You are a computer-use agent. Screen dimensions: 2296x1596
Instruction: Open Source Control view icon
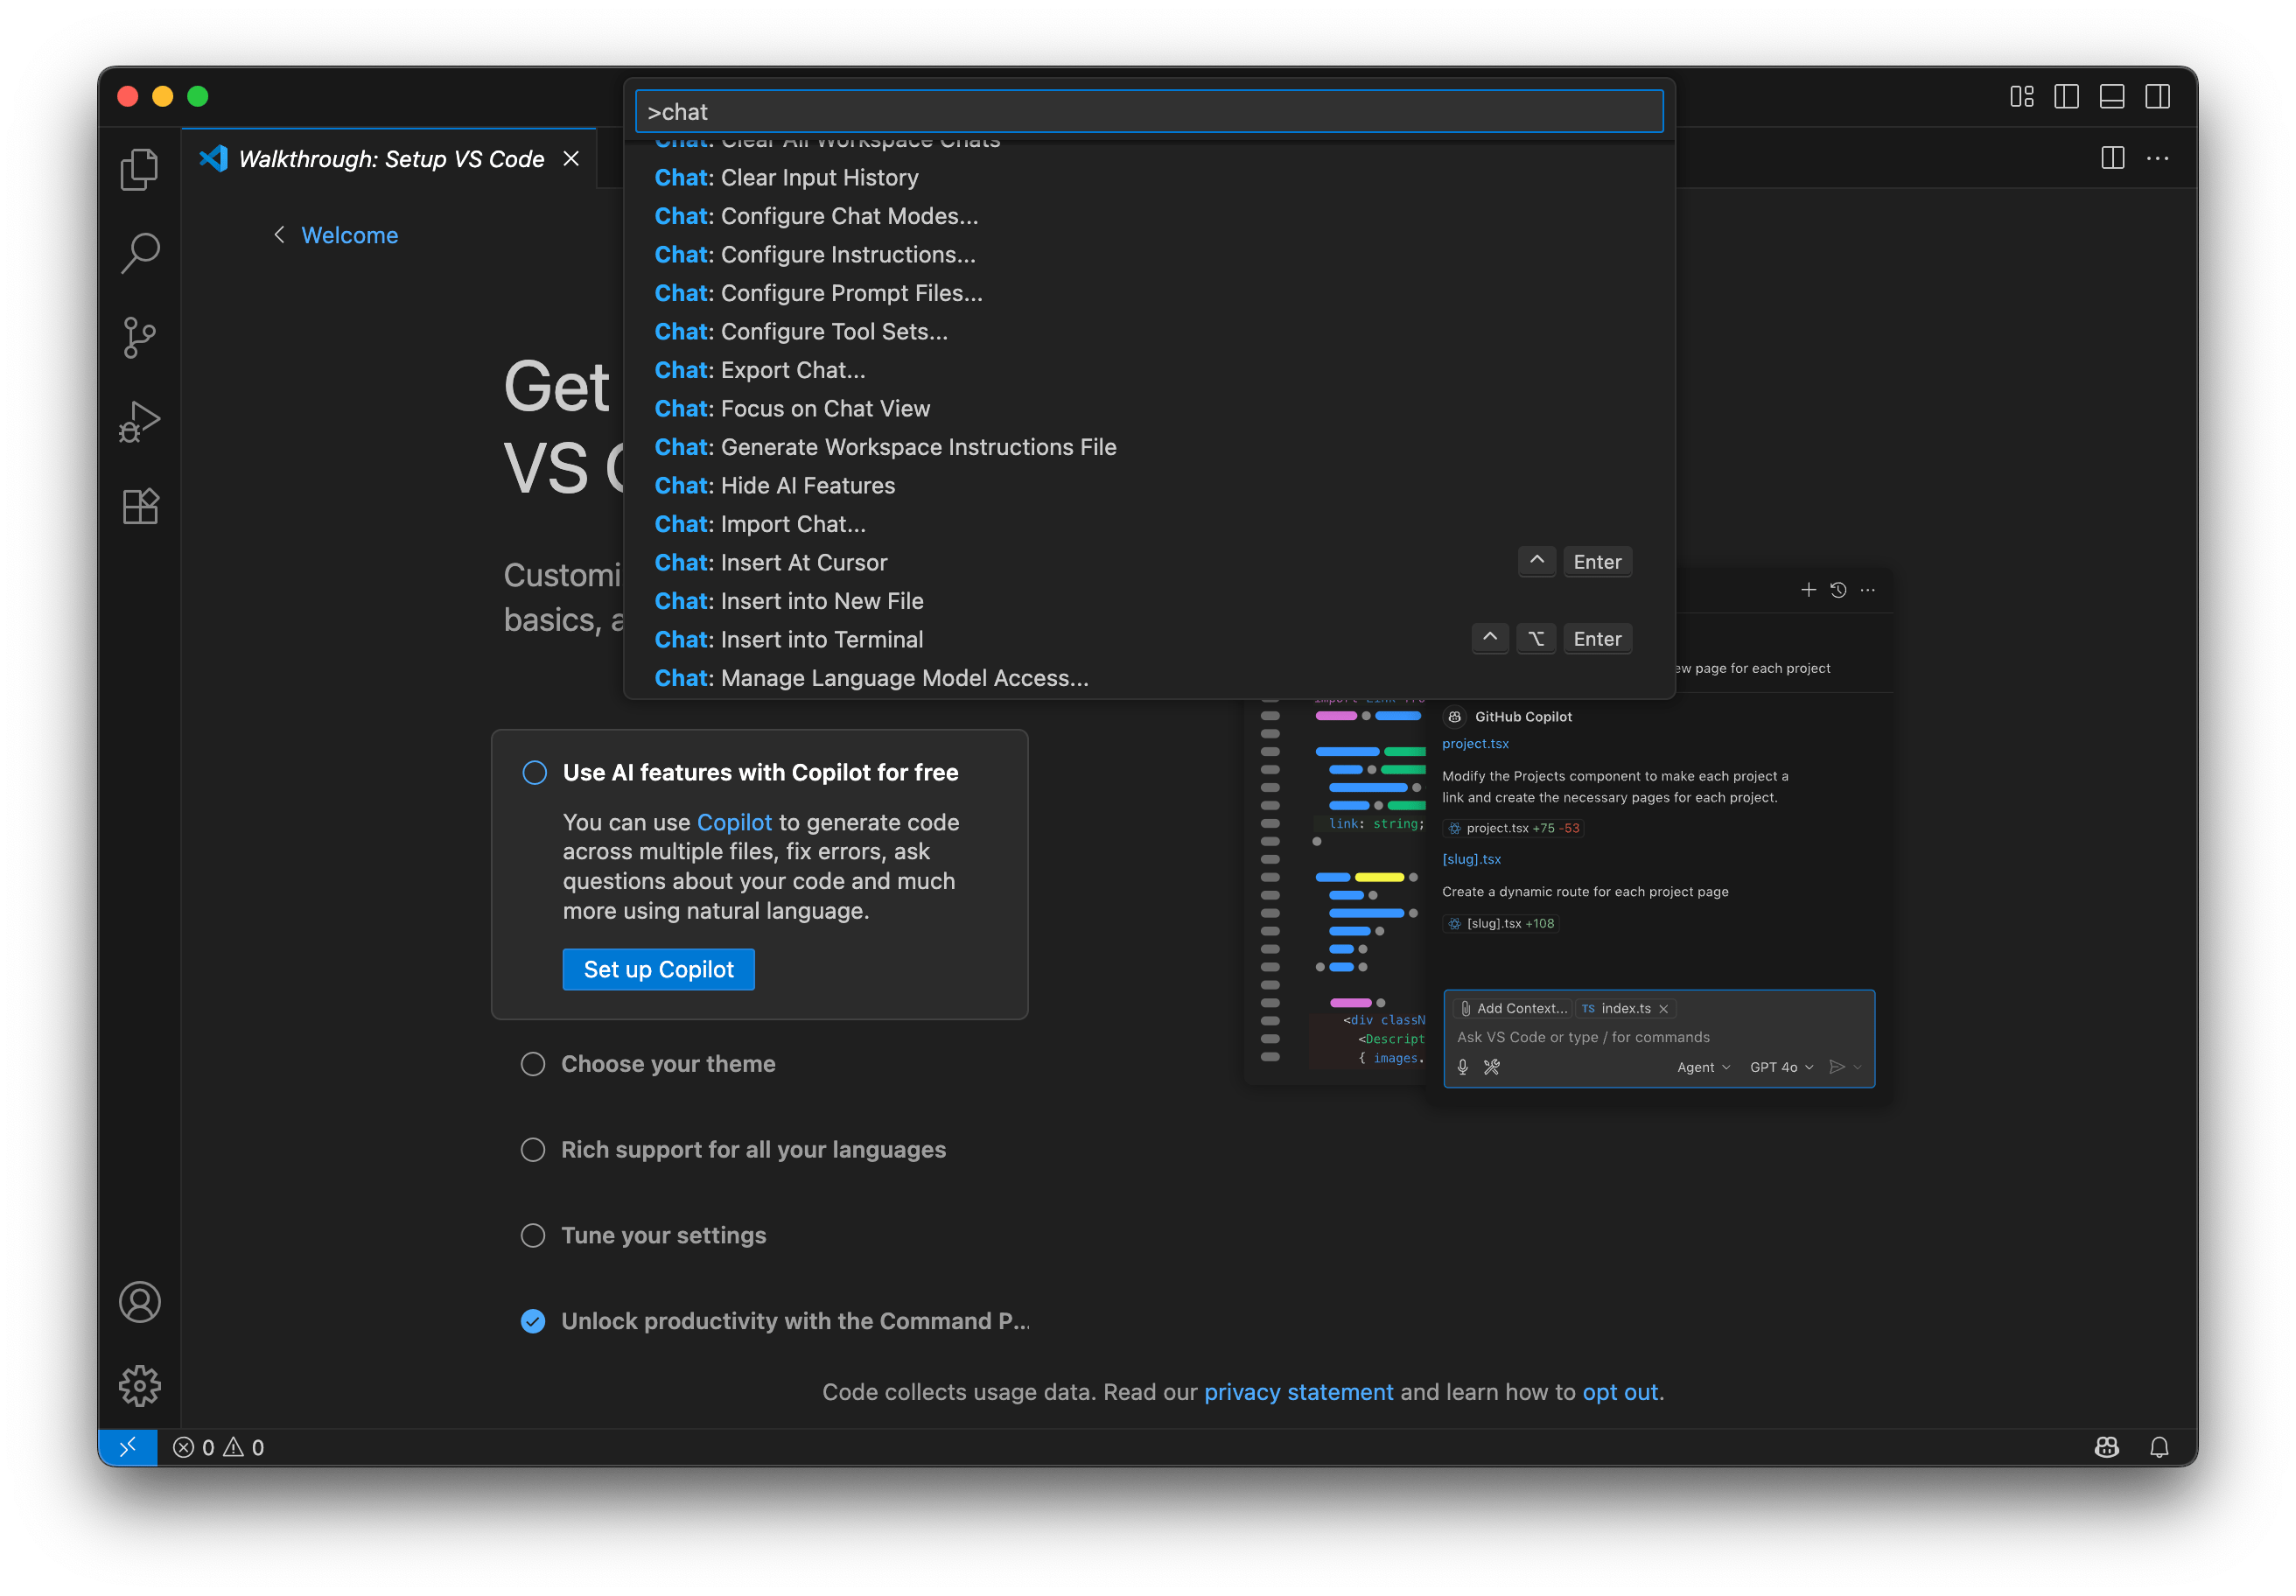click(x=139, y=337)
